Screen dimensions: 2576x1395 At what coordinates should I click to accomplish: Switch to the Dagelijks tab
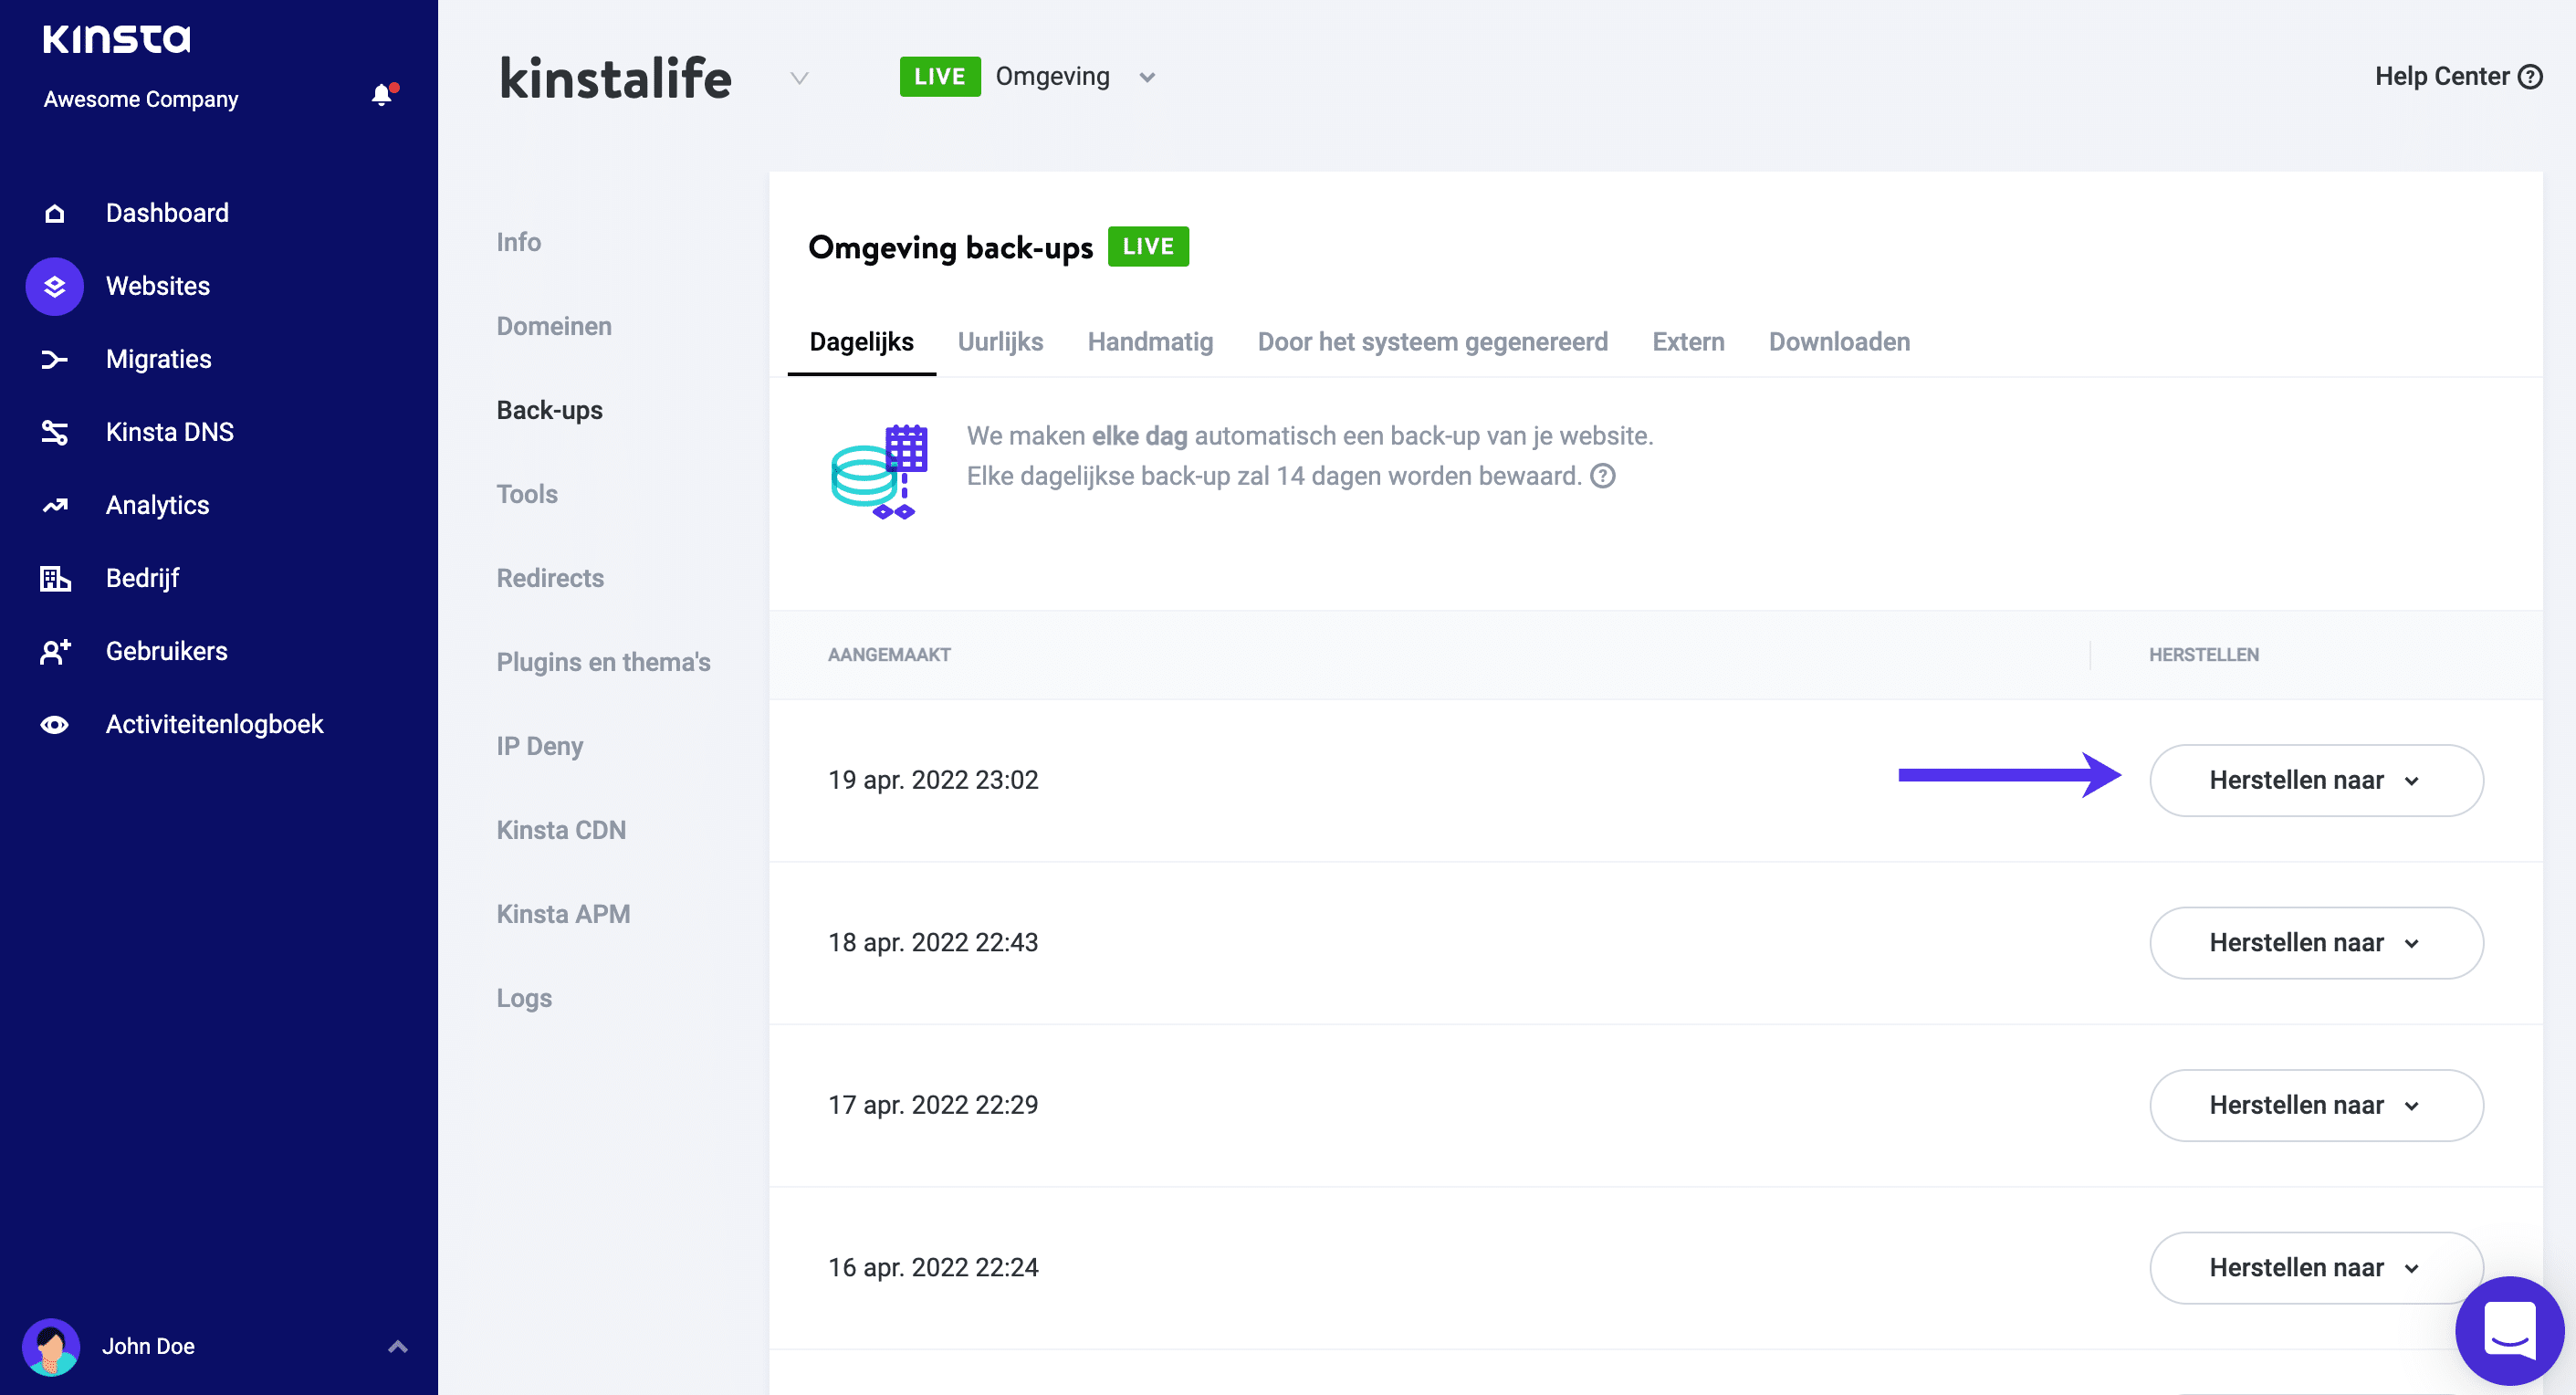coord(861,342)
